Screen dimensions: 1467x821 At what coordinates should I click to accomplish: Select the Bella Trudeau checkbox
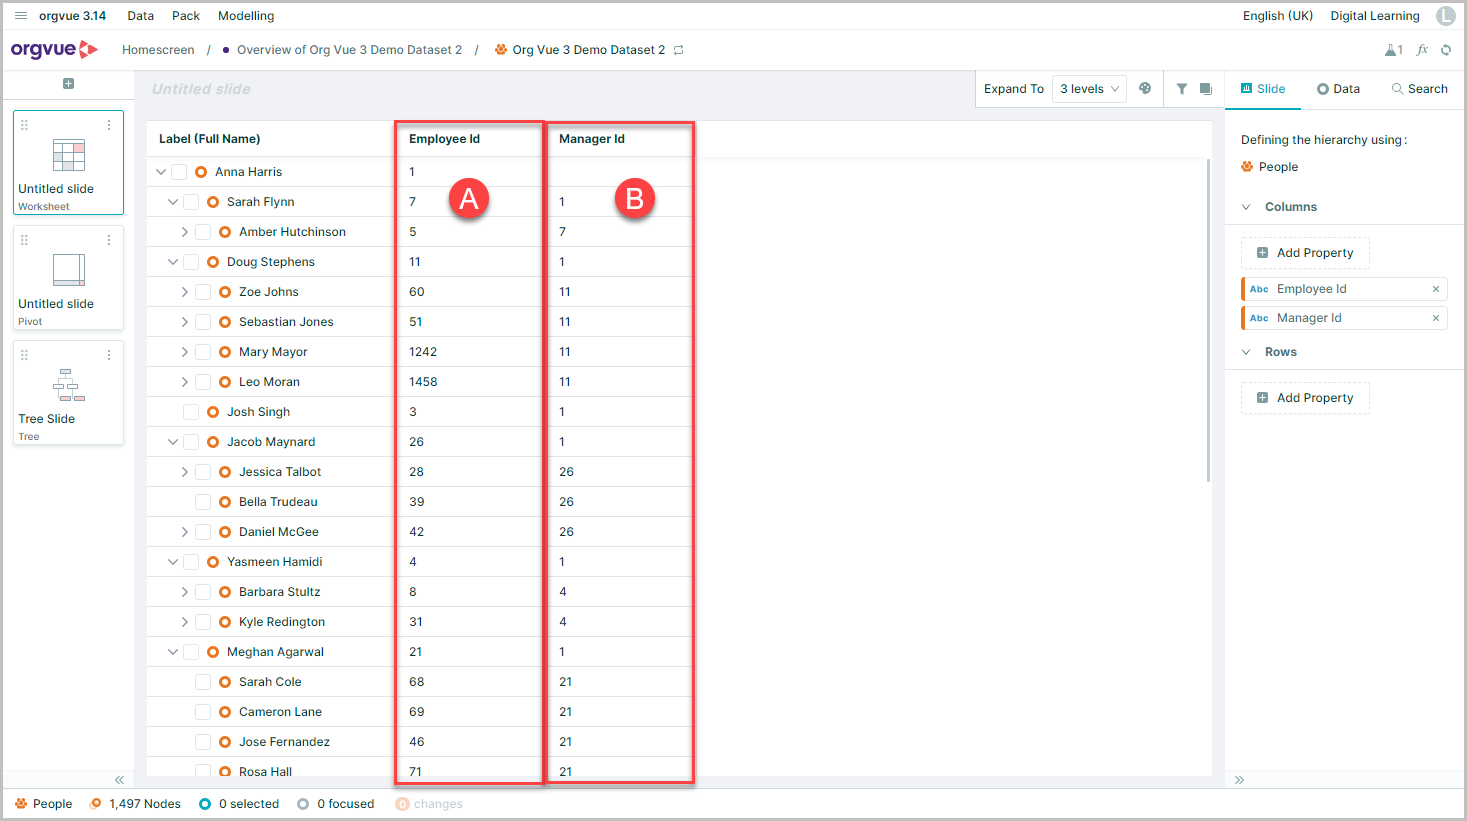click(203, 502)
